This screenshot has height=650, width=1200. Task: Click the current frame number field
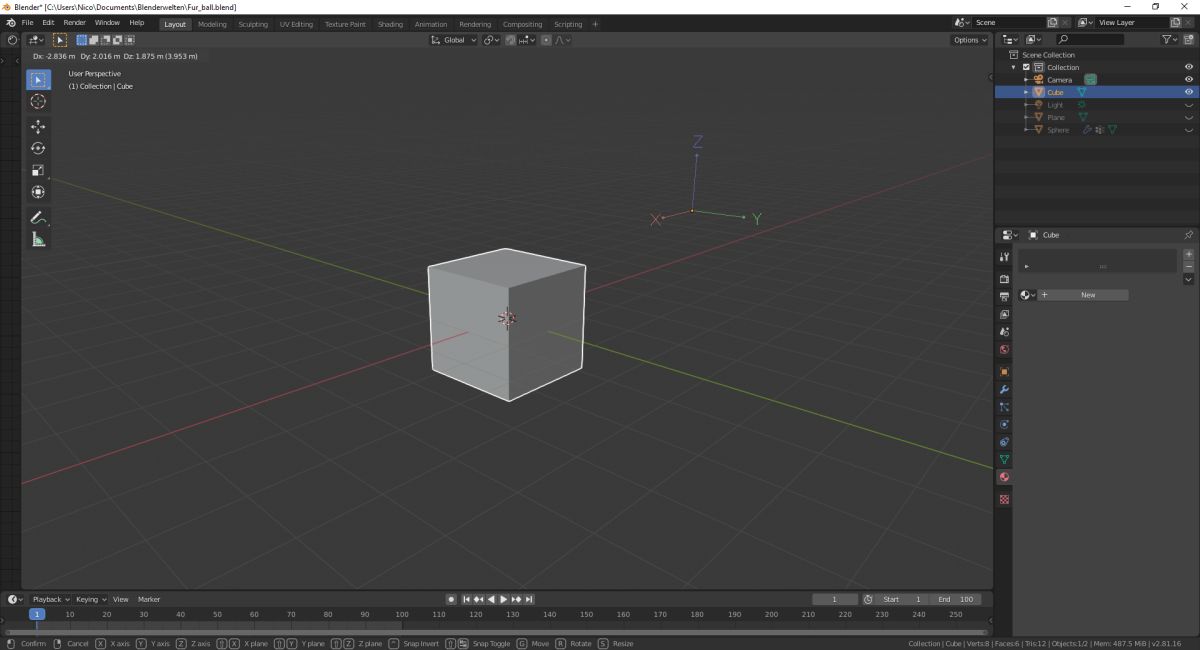(835, 599)
